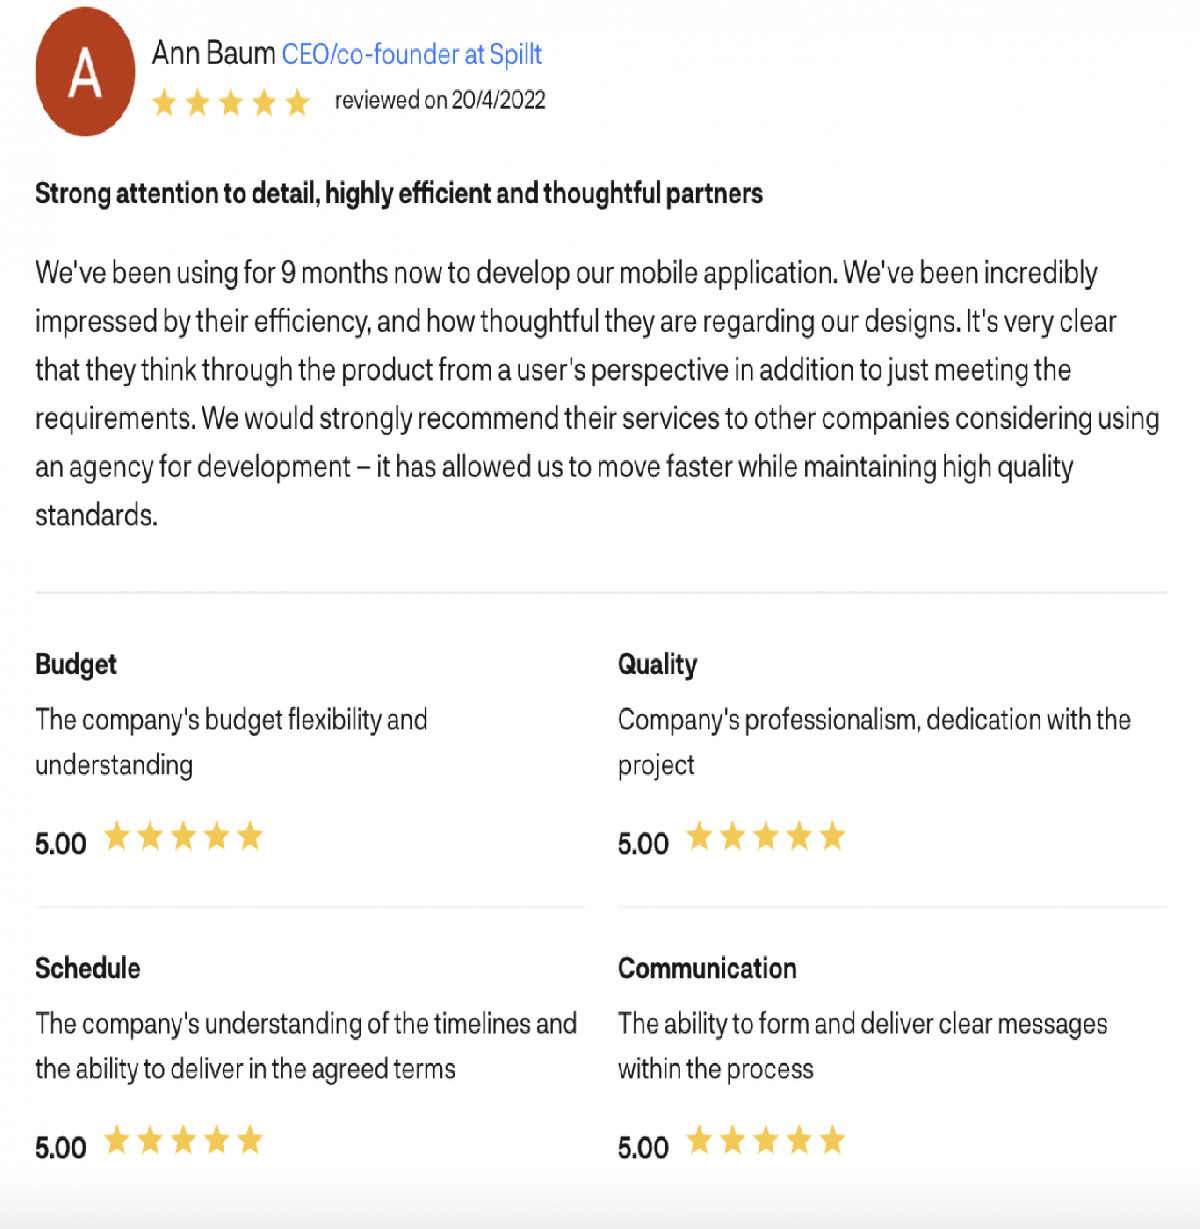Click the red avatar circle with letter A
Screen dimensions: 1200x1229
point(85,72)
